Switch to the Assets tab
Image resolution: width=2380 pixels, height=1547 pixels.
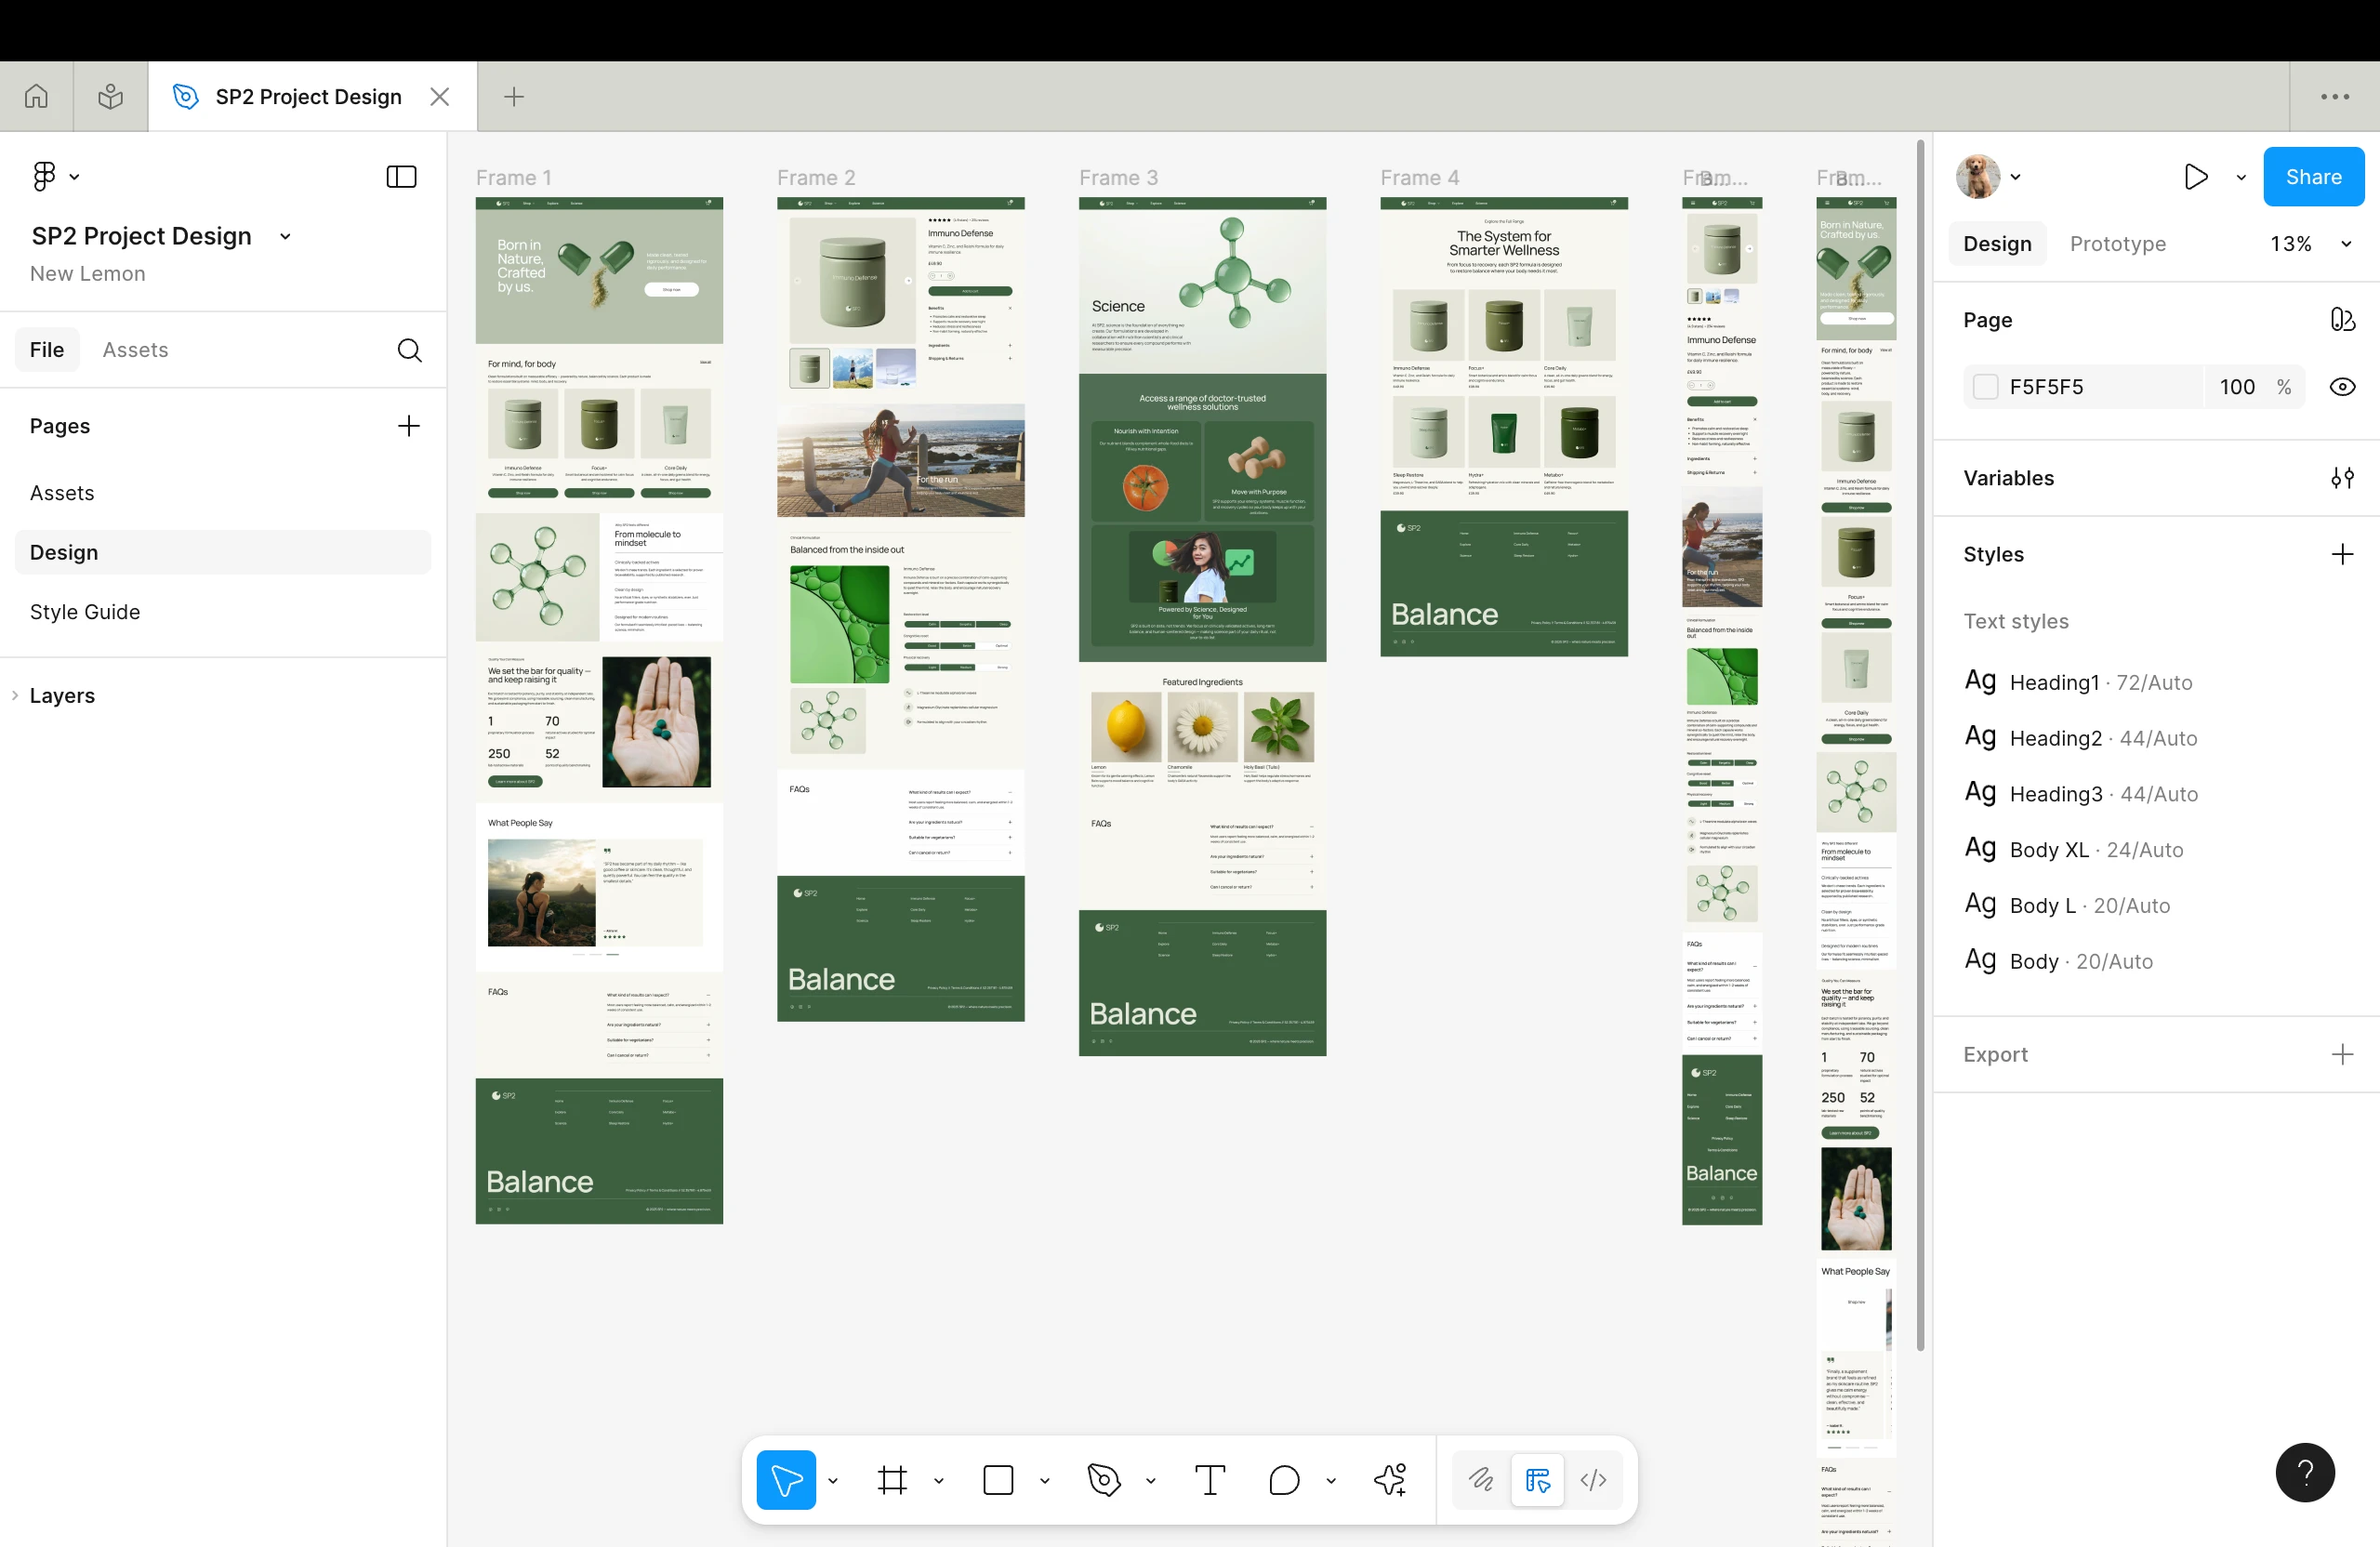[135, 349]
